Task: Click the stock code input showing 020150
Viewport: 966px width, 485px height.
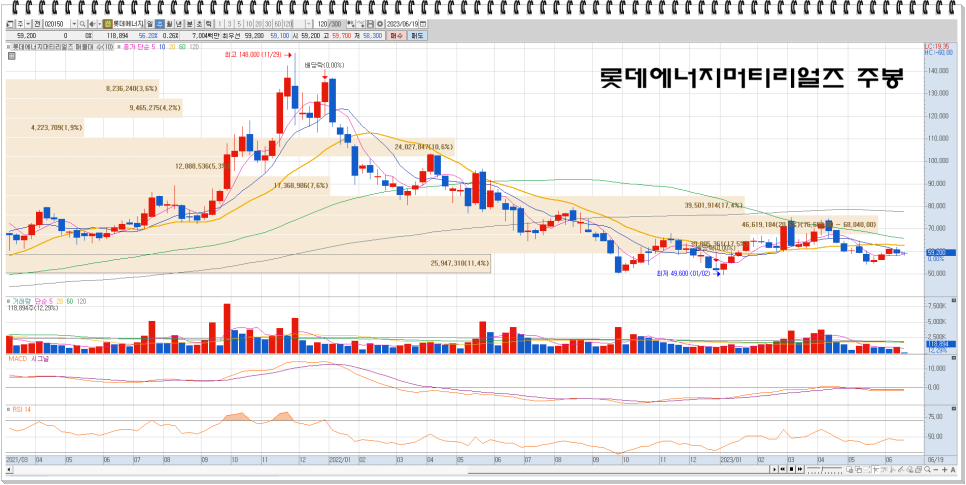Action: tap(57, 24)
